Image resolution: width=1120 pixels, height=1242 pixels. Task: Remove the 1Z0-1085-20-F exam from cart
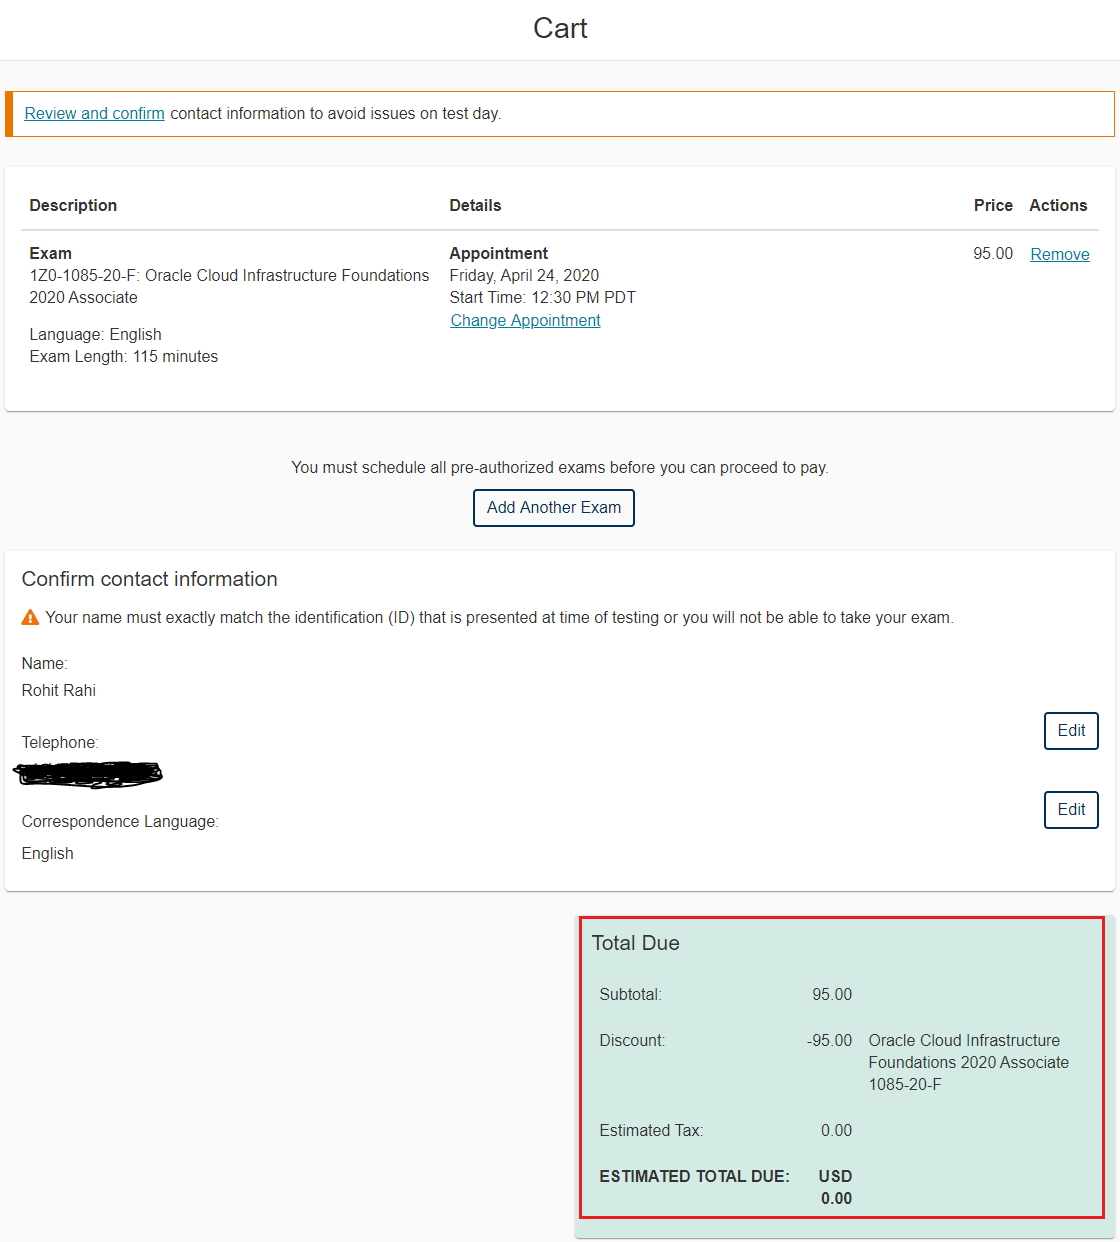(1059, 254)
